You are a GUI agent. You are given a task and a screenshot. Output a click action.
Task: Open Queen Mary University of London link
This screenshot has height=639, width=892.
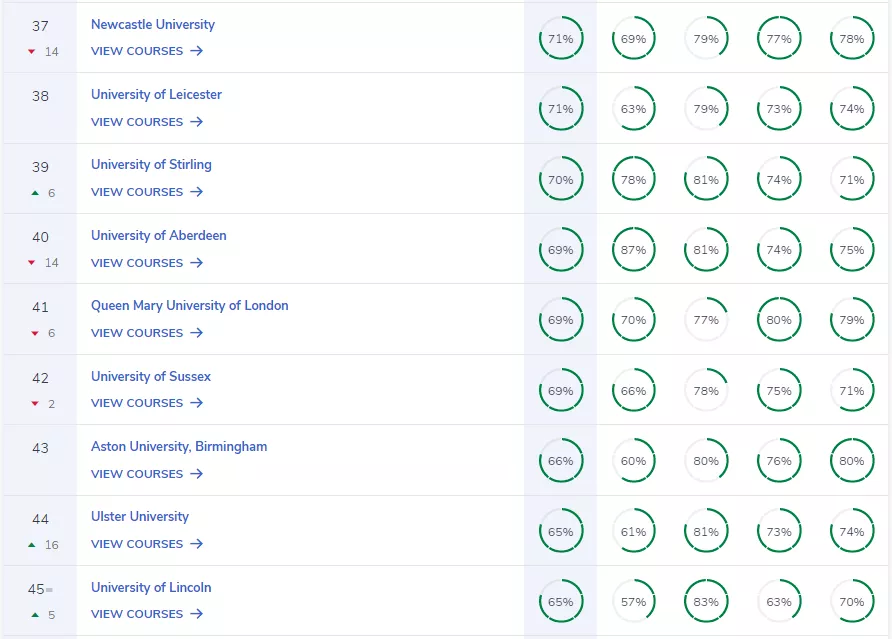click(x=189, y=305)
